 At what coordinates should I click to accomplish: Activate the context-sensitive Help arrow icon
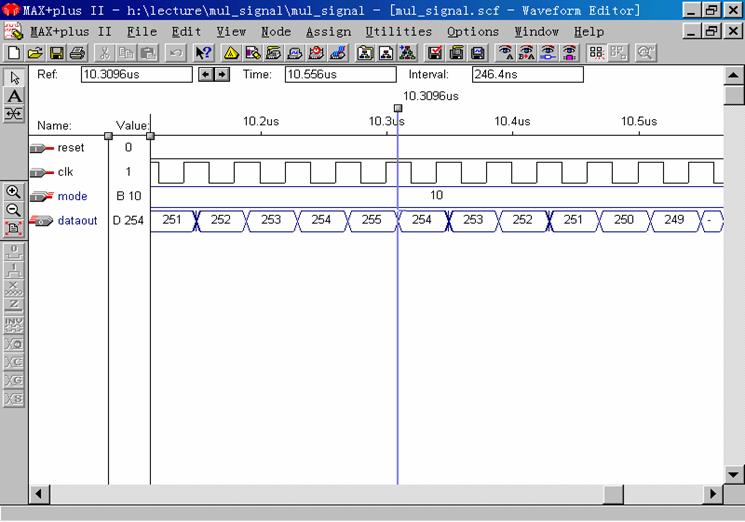pos(203,53)
